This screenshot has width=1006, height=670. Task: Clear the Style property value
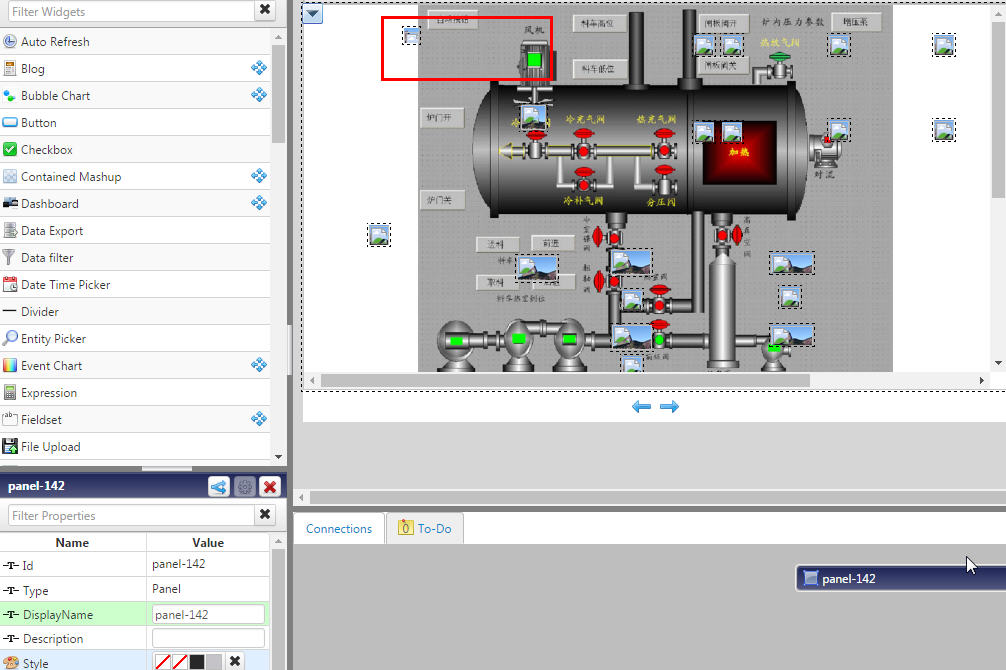point(235,661)
